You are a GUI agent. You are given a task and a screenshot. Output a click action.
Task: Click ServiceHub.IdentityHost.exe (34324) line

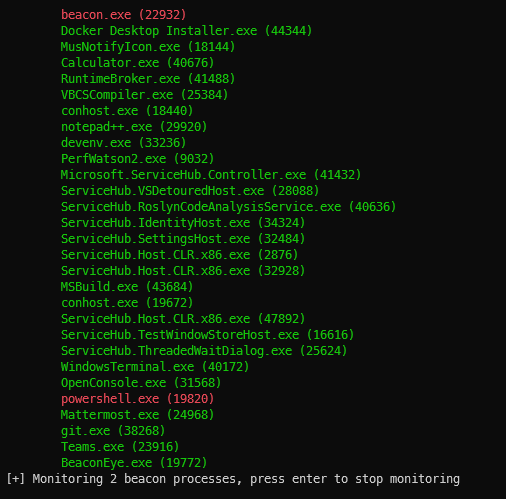click(183, 223)
